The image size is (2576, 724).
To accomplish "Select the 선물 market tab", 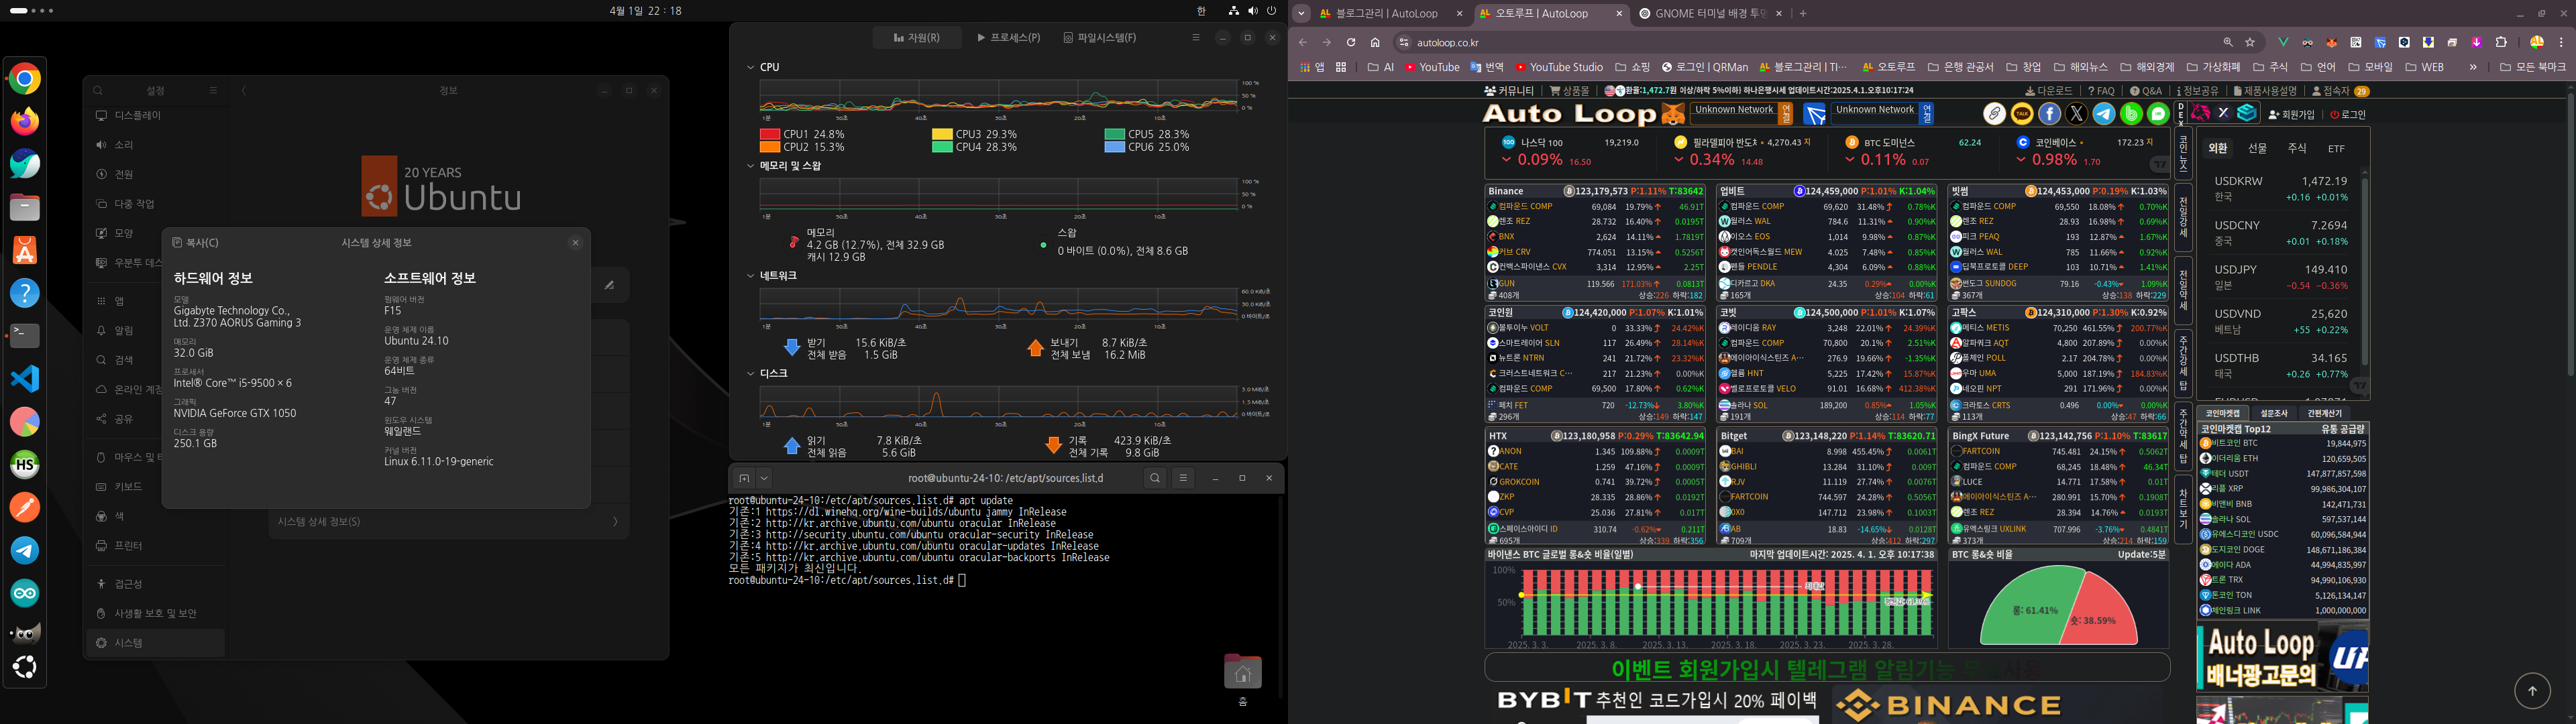I will click(x=2257, y=148).
